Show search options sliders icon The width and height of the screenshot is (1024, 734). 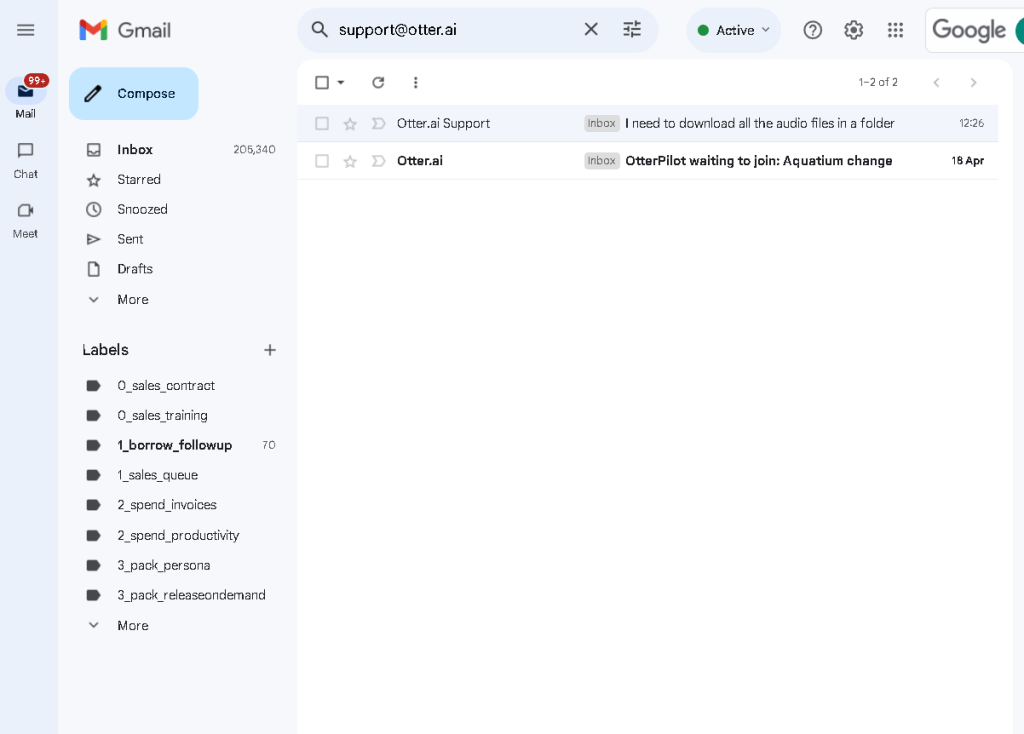(632, 29)
